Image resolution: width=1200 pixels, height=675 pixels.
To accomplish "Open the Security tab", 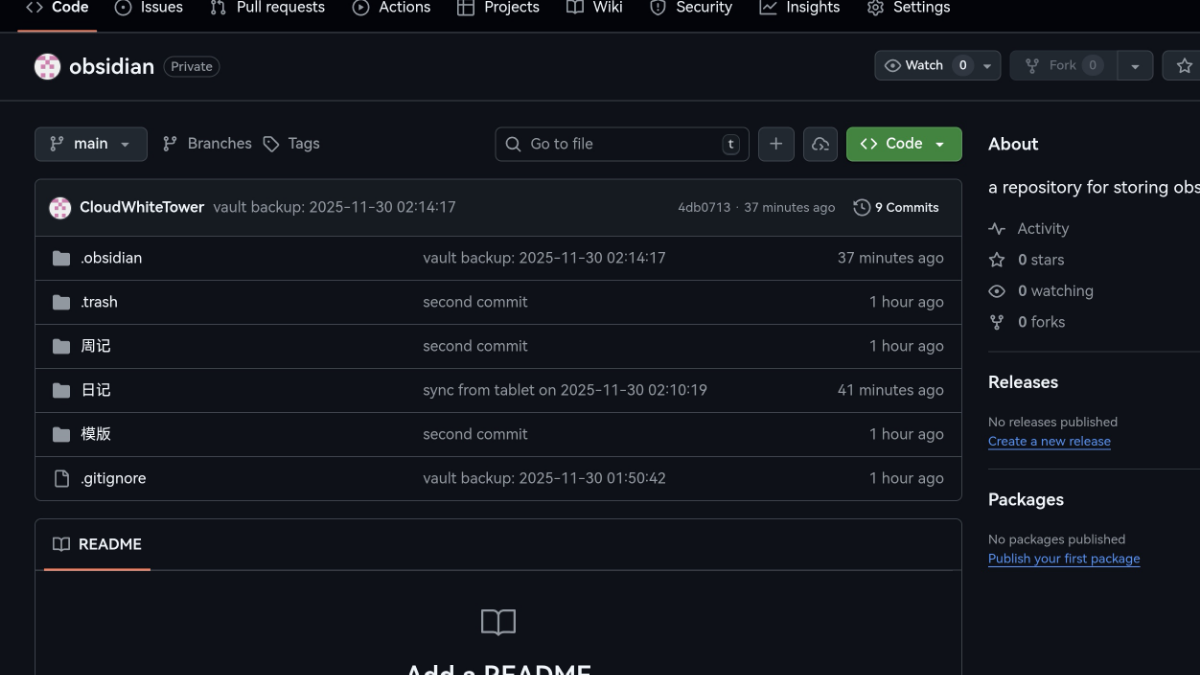I will pos(690,8).
